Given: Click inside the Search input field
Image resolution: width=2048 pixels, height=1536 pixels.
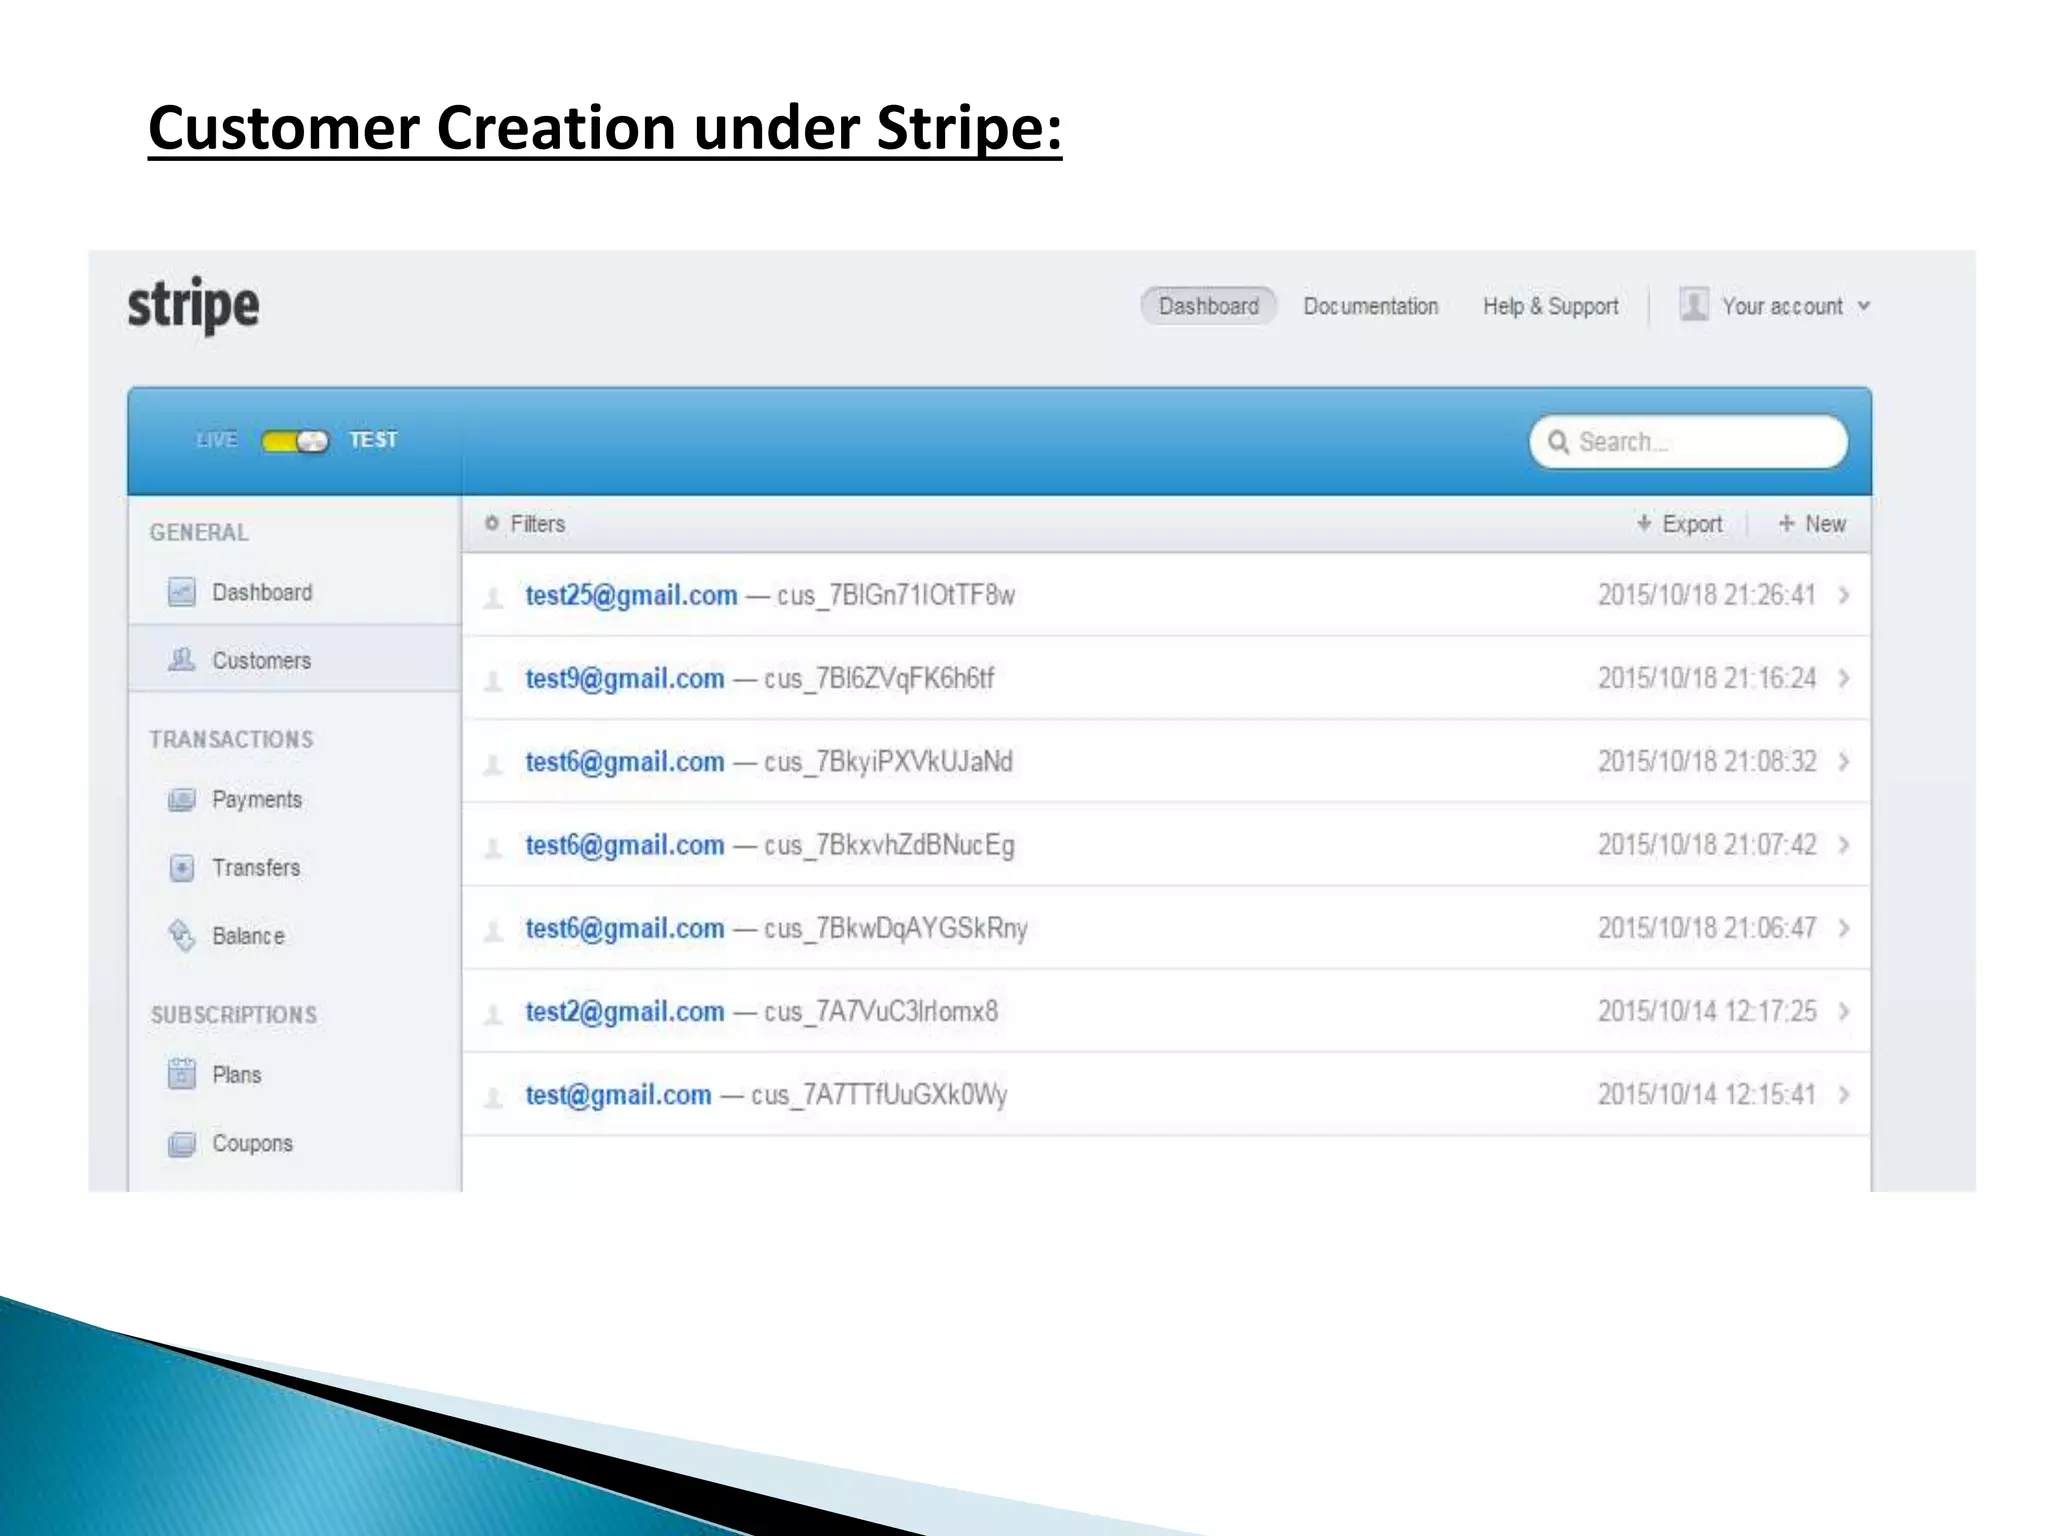Looking at the screenshot, I should (1688, 442).
